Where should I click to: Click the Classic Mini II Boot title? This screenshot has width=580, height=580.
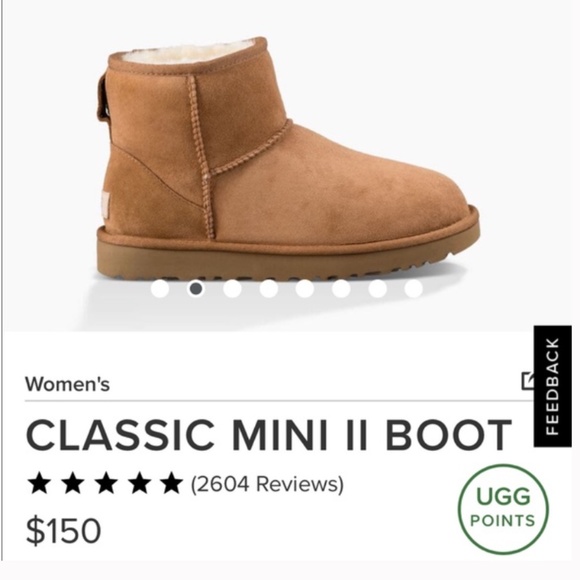click(269, 435)
